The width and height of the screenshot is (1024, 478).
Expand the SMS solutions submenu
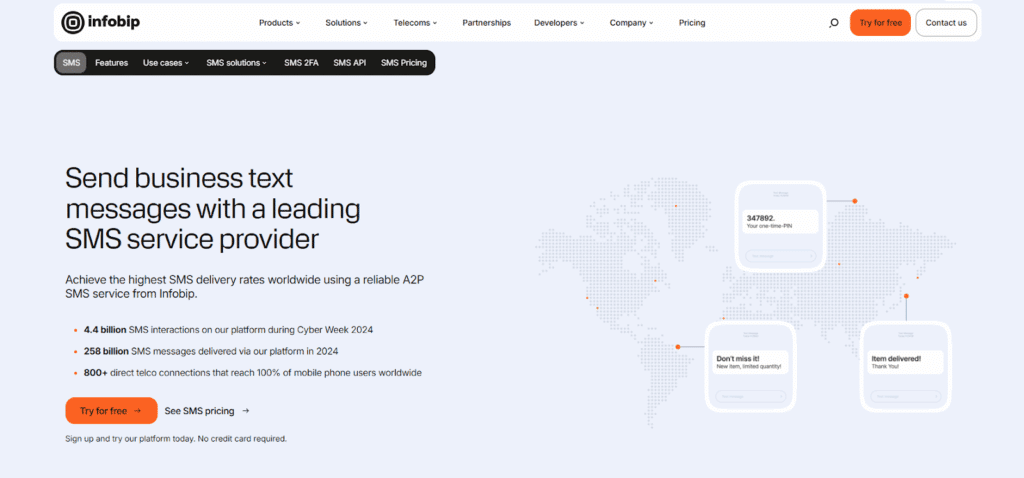pos(237,63)
